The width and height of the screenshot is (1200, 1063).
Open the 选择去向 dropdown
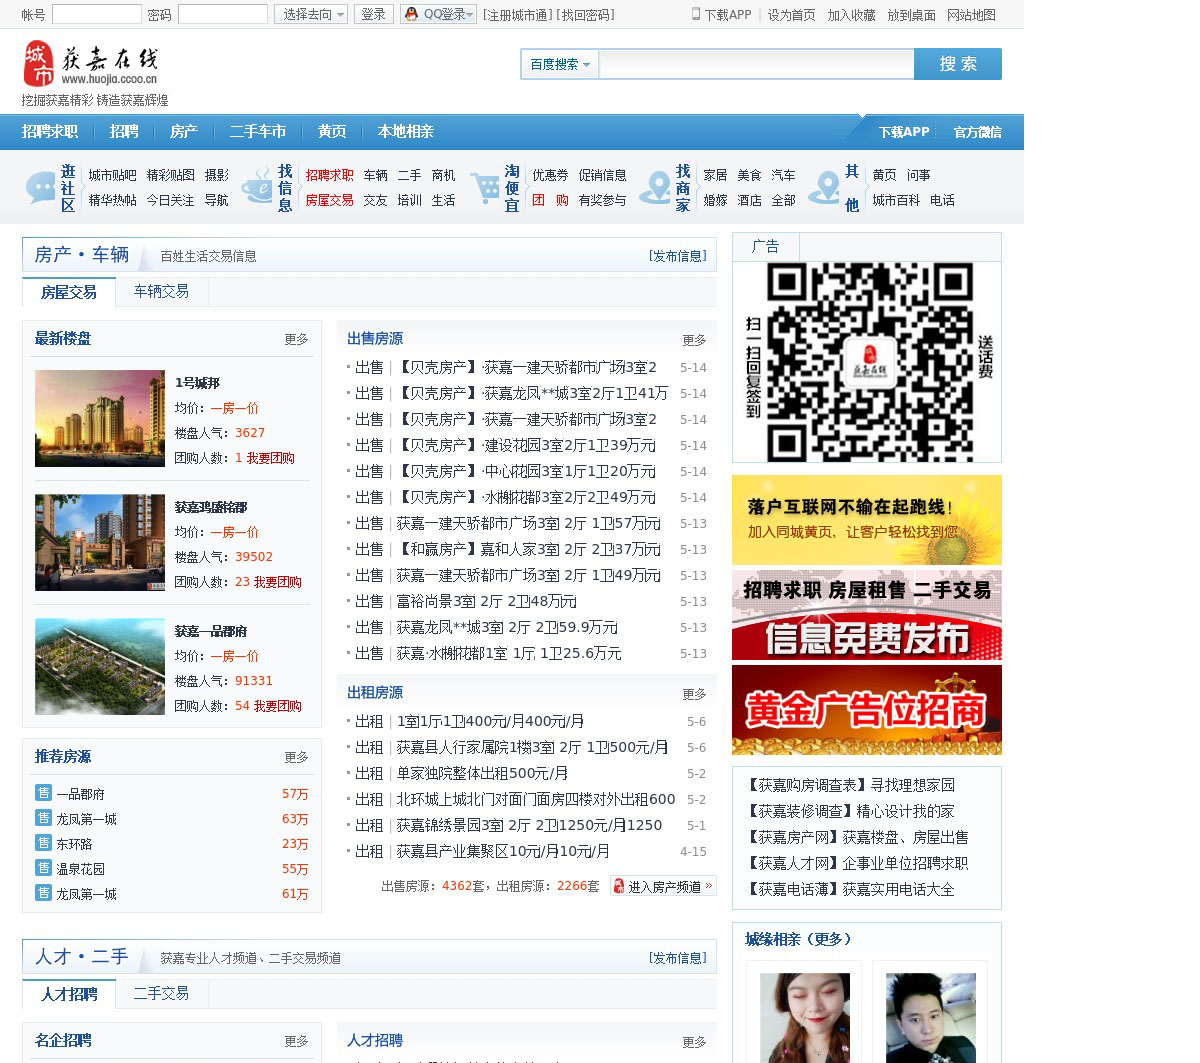pos(310,14)
